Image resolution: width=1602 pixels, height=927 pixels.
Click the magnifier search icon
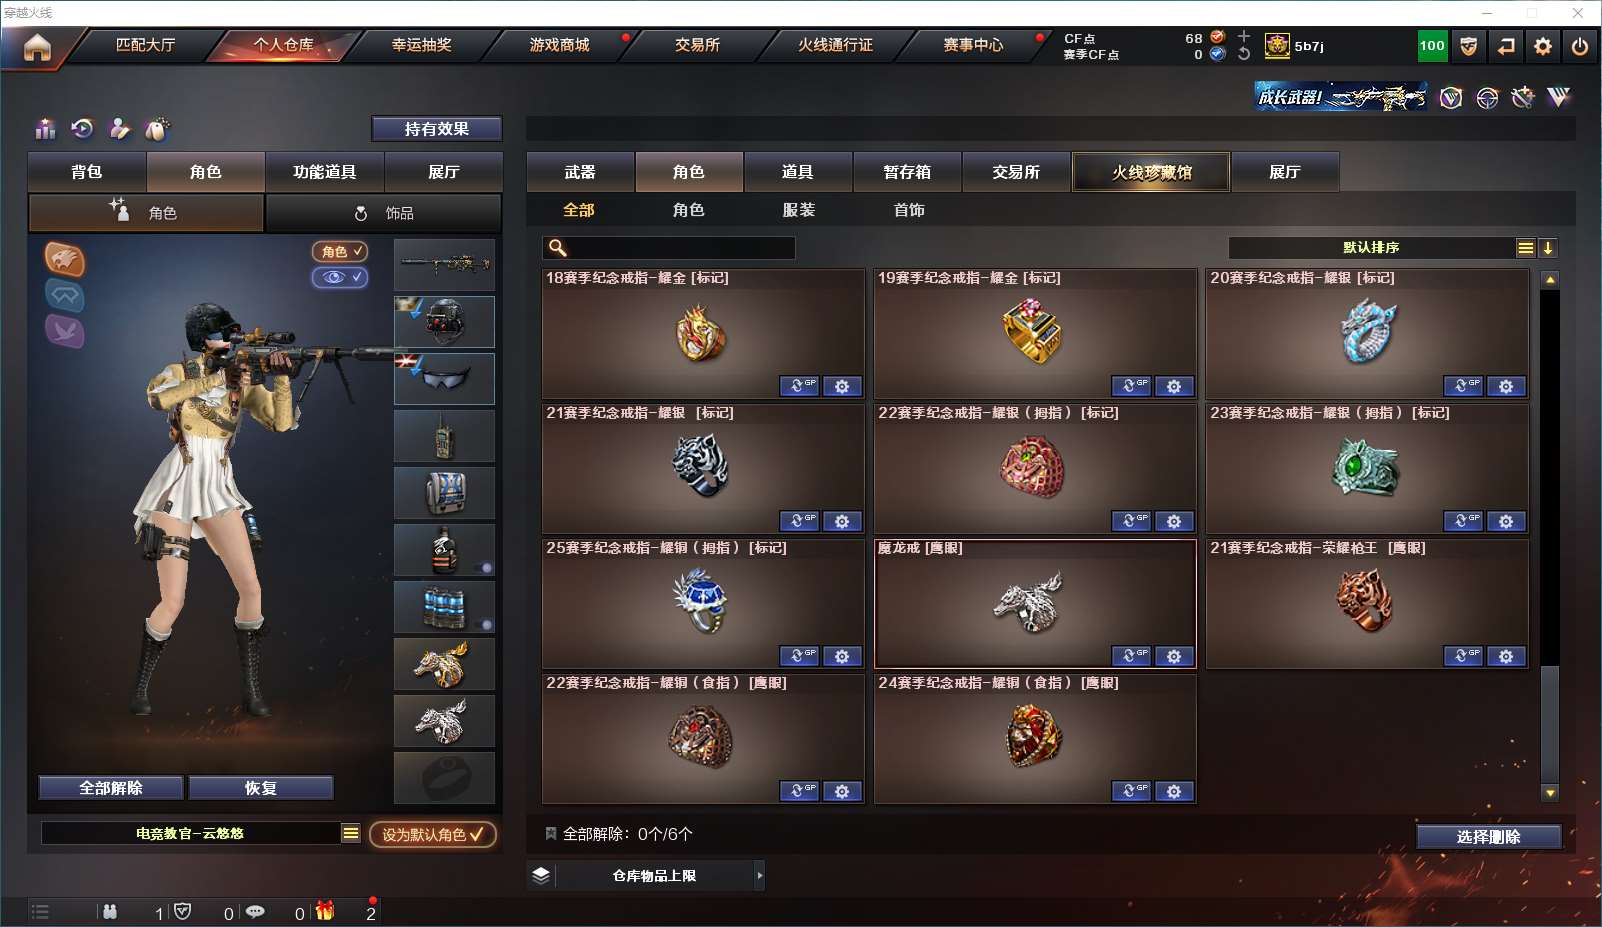[x=558, y=247]
